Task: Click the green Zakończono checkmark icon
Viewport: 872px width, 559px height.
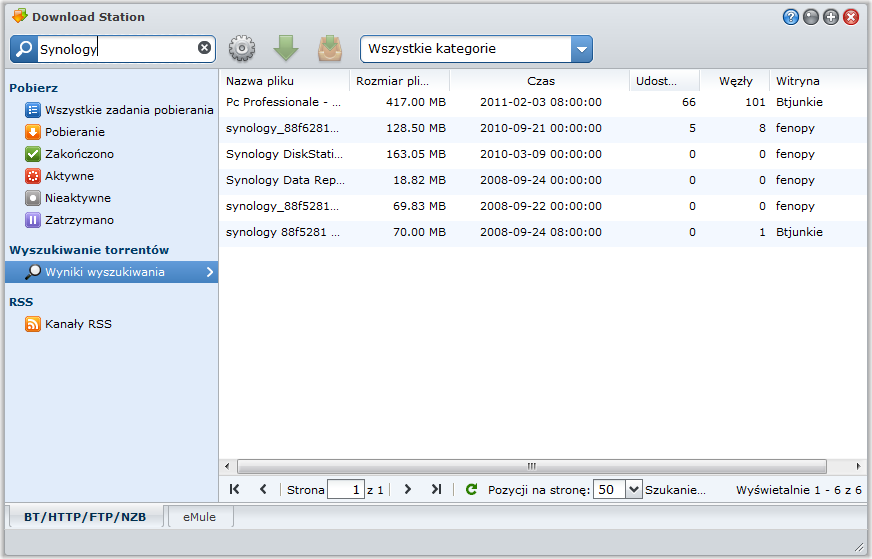Action: coord(33,154)
